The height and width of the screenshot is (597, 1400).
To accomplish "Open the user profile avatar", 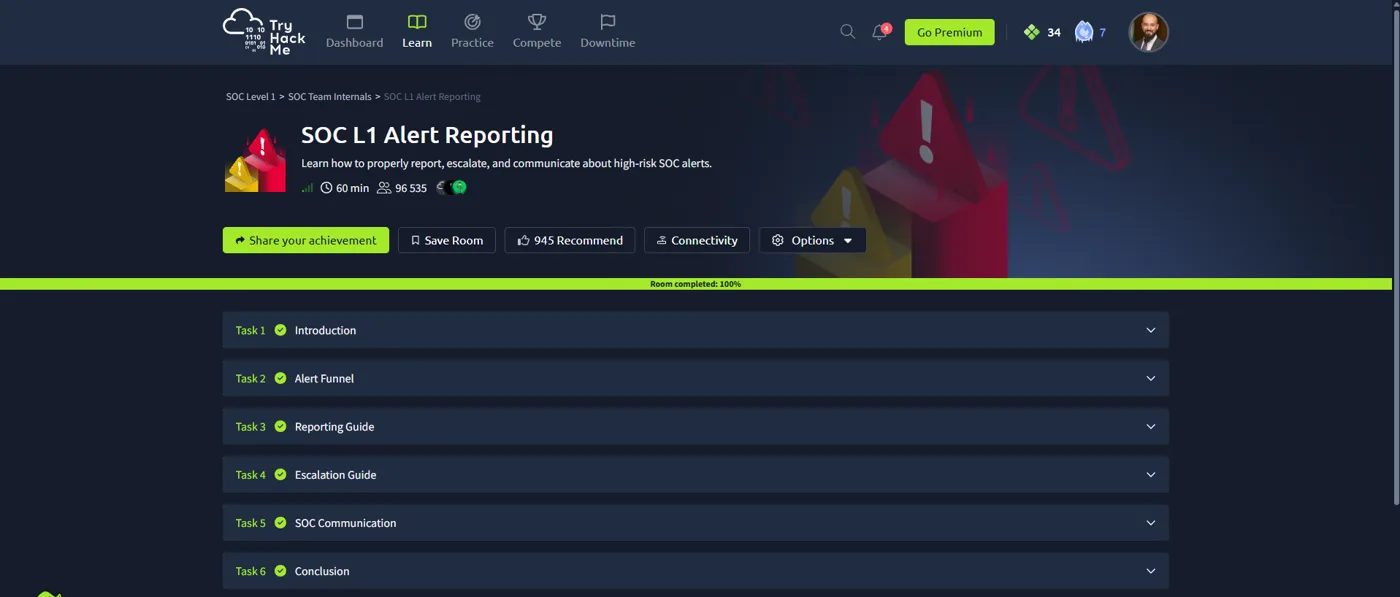I will click(x=1148, y=32).
